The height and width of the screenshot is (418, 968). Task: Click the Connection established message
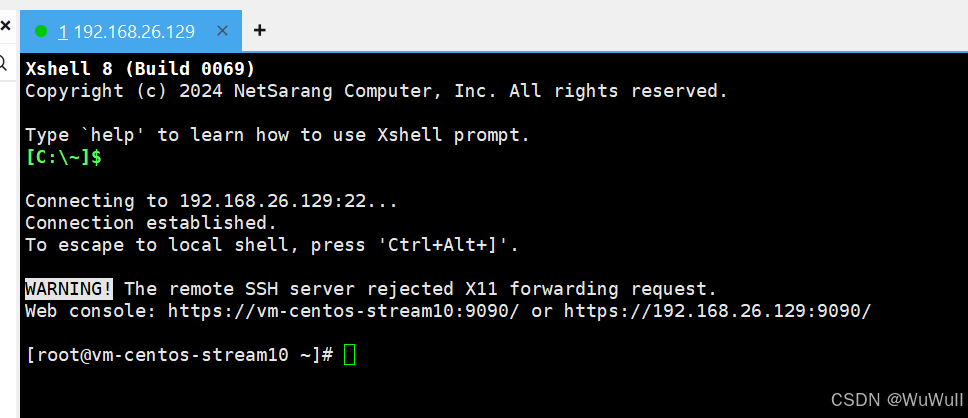tap(151, 223)
